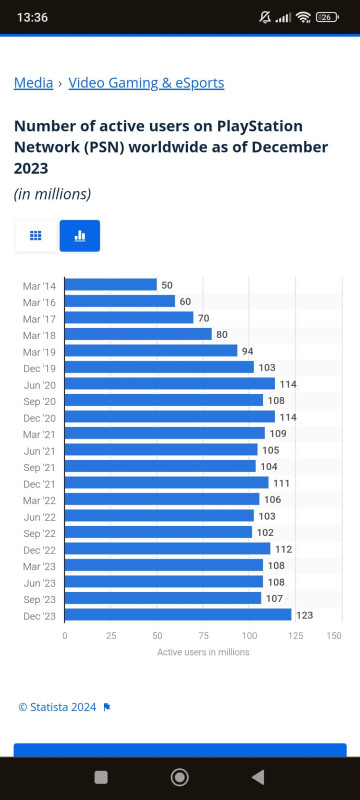Viewport: 360px width, 800px height.
Task: Select the bar chart view icon
Action: [x=80, y=236]
